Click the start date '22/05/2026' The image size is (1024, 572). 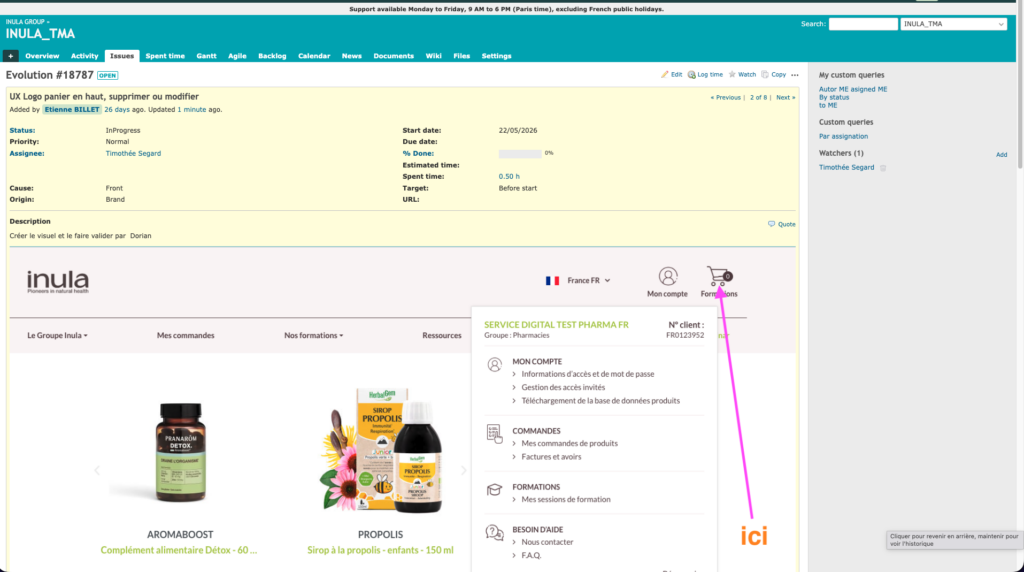click(518, 131)
